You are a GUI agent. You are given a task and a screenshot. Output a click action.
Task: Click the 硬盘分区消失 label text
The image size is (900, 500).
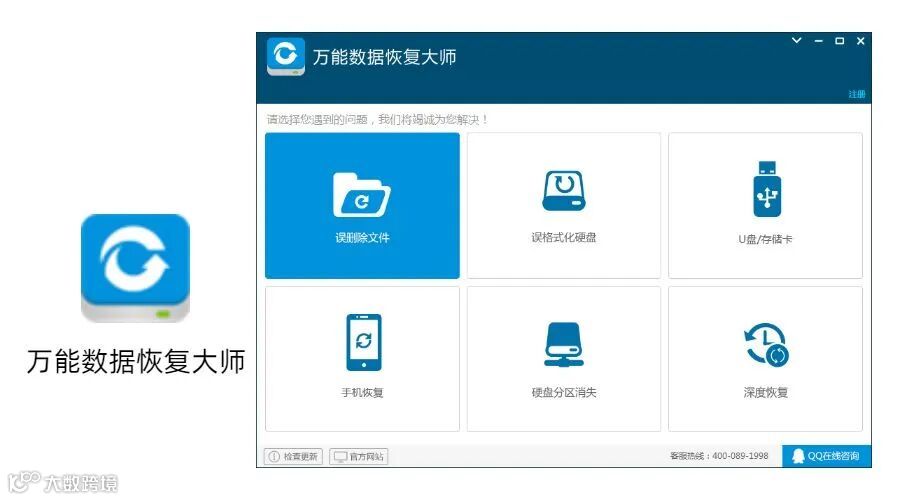[x=564, y=392]
